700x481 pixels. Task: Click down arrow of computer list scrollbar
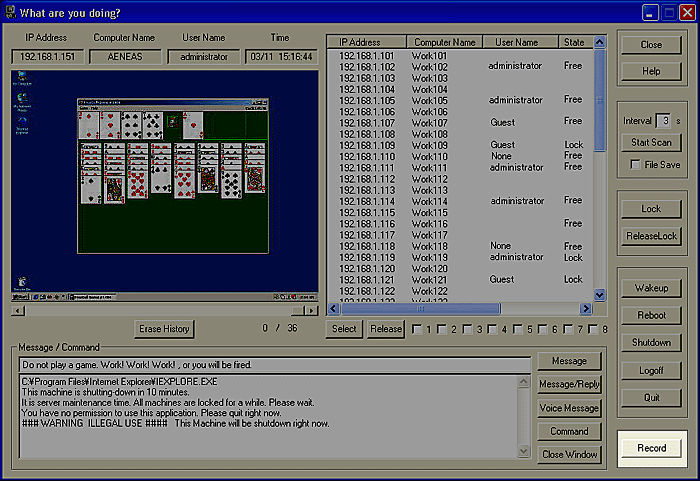coord(600,295)
